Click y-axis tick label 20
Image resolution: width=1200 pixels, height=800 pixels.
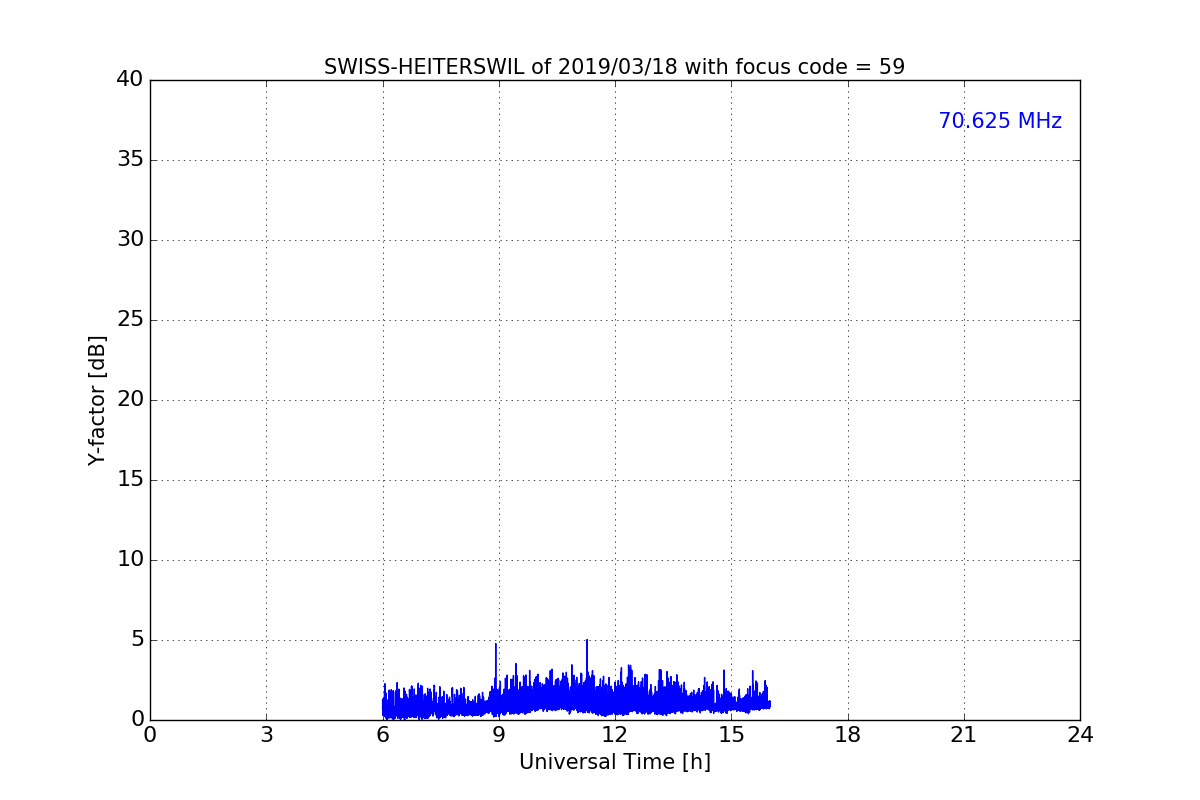pyautogui.click(x=130, y=400)
